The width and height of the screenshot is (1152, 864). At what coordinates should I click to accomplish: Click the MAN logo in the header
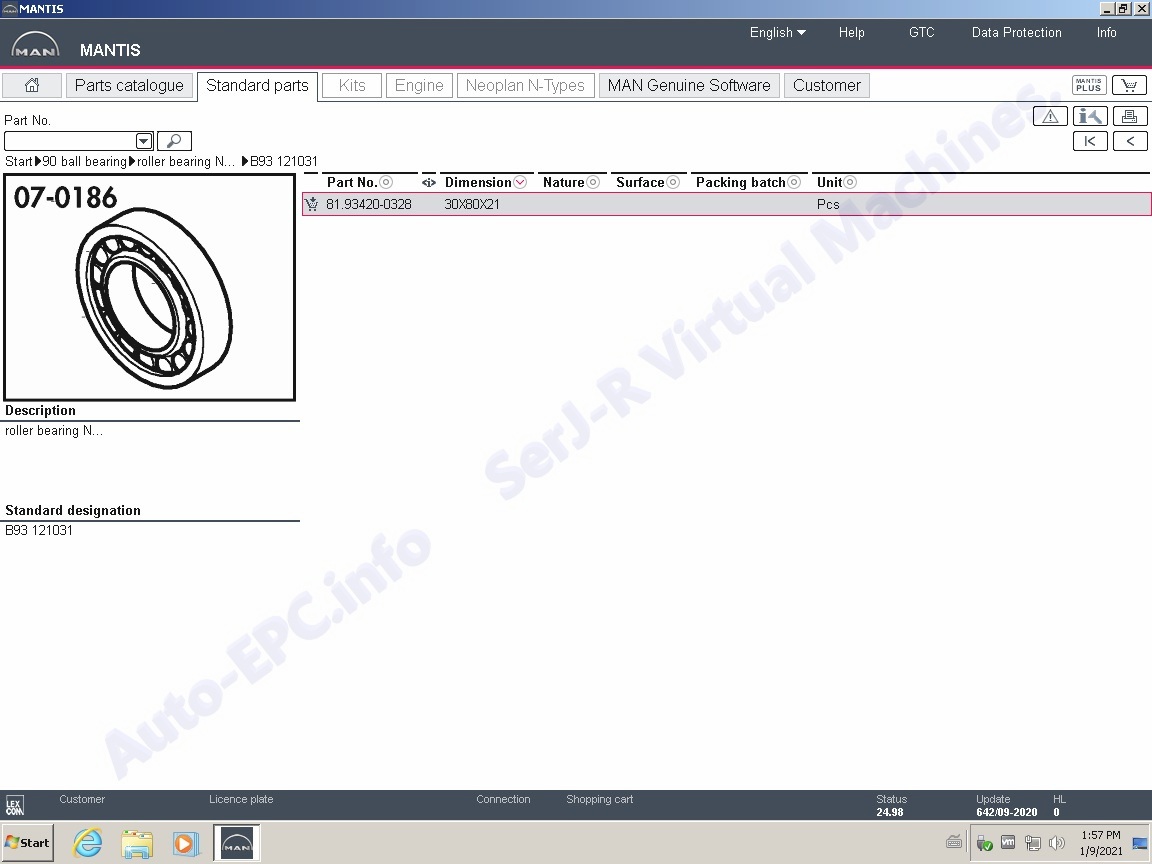coord(35,46)
